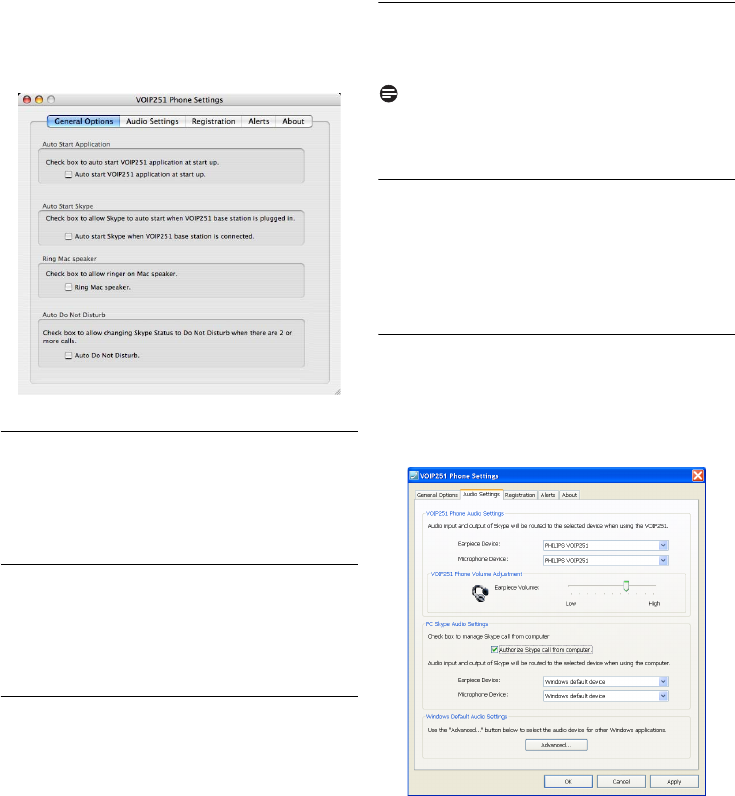The image size is (735, 796).
Task: Click the note icon beside the text column
Action: pos(389,94)
